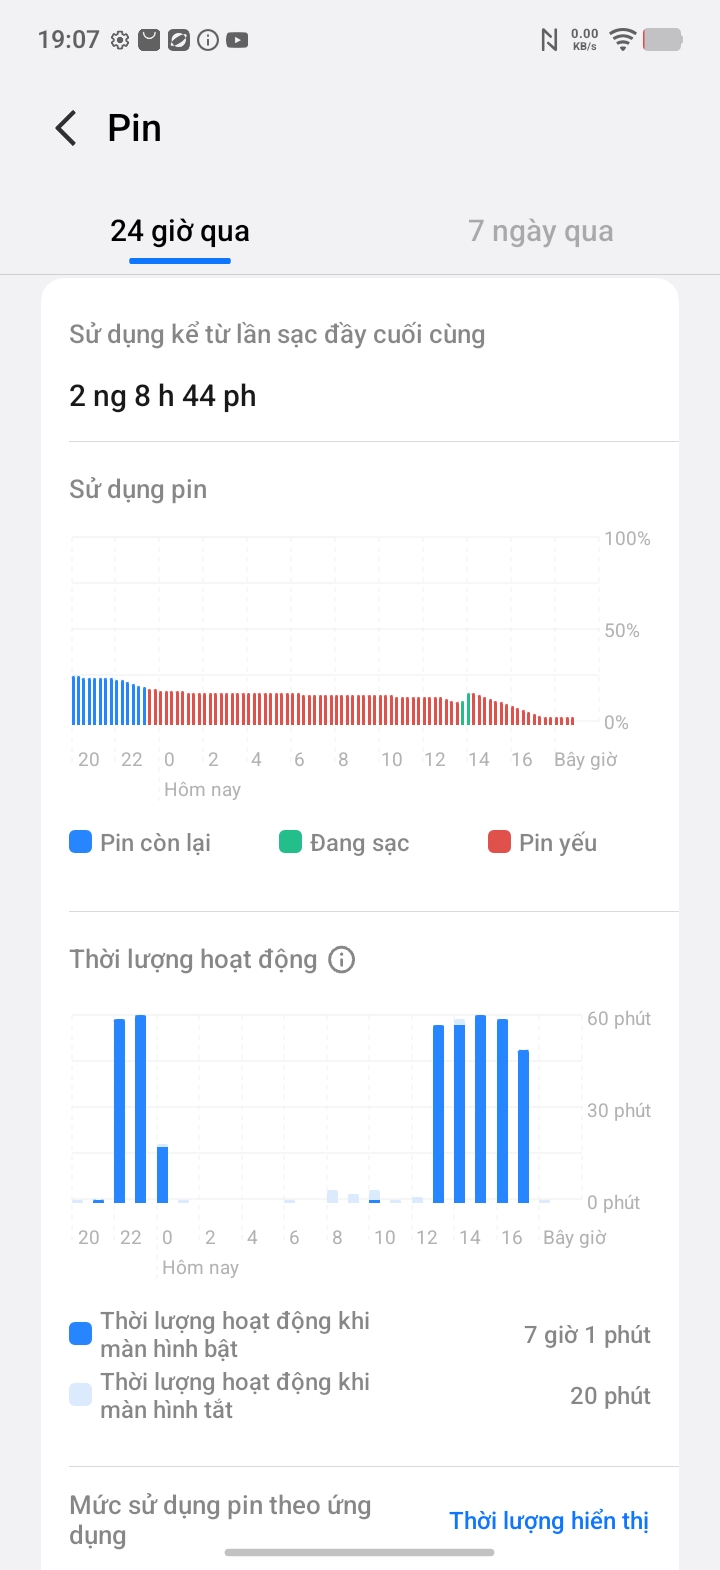This screenshot has width=720, height=1570.
Task: Tap the Wi-Fi status icon
Action: point(622,40)
